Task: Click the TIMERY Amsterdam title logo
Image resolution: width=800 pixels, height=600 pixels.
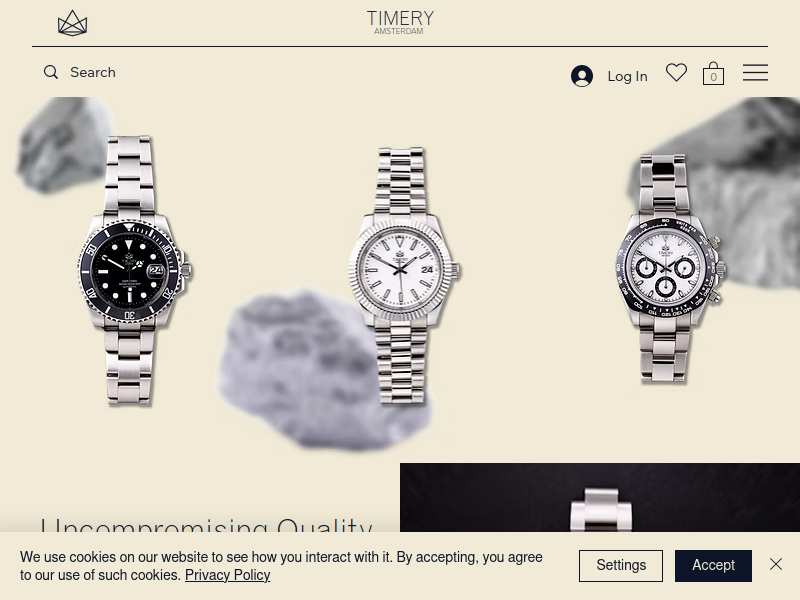Action: click(x=400, y=22)
